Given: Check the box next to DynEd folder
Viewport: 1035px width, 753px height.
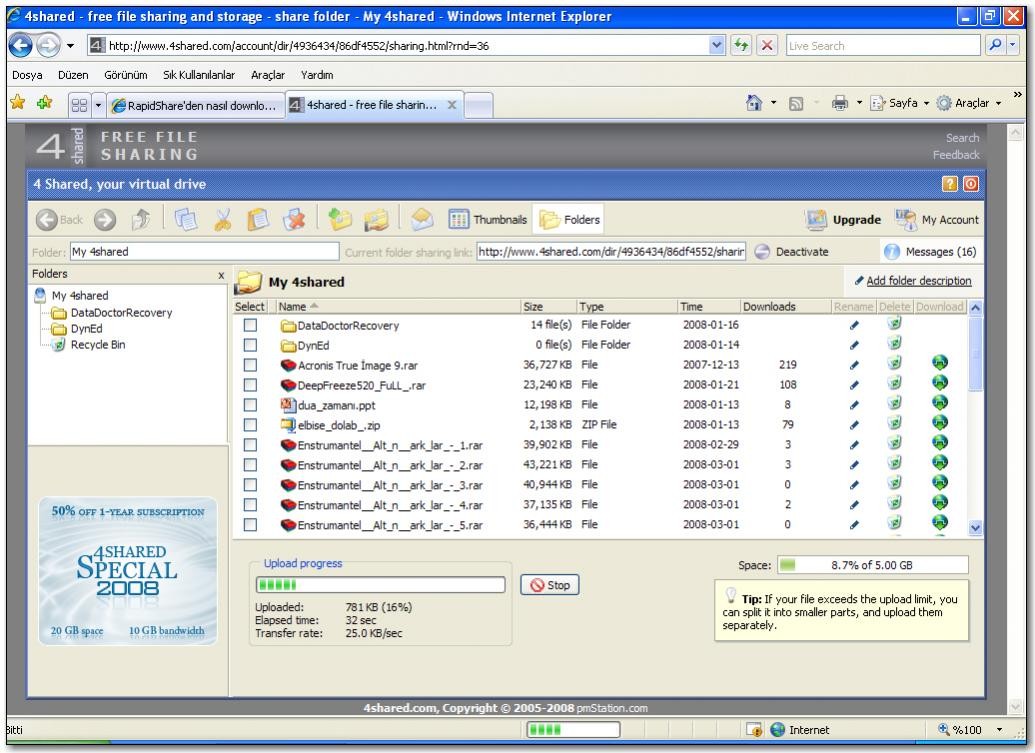Looking at the screenshot, I should [x=251, y=345].
